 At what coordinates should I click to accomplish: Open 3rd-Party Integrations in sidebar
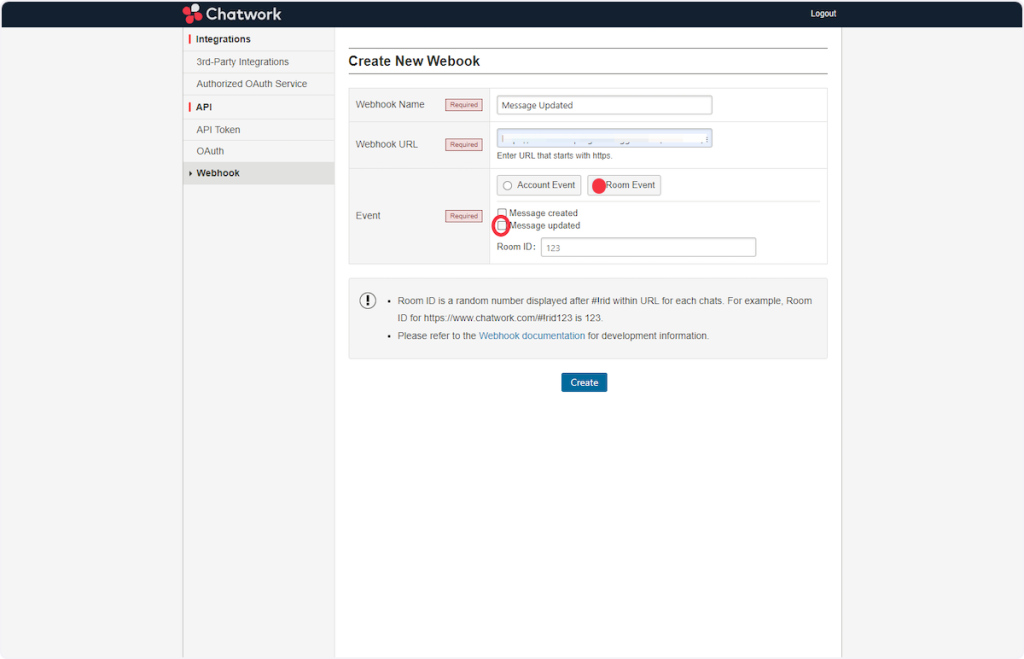pyautogui.click(x=242, y=62)
